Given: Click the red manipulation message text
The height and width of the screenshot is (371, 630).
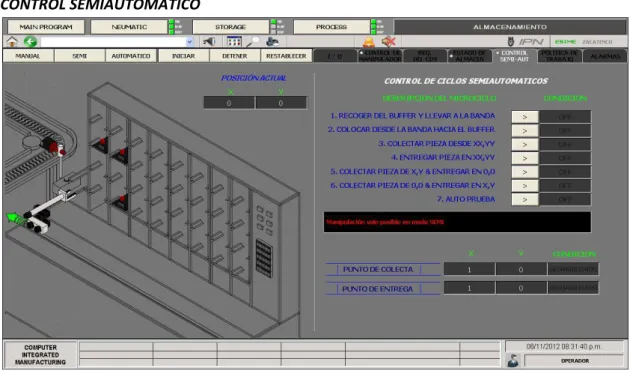Looking at the screenshot, I should 385,222.
